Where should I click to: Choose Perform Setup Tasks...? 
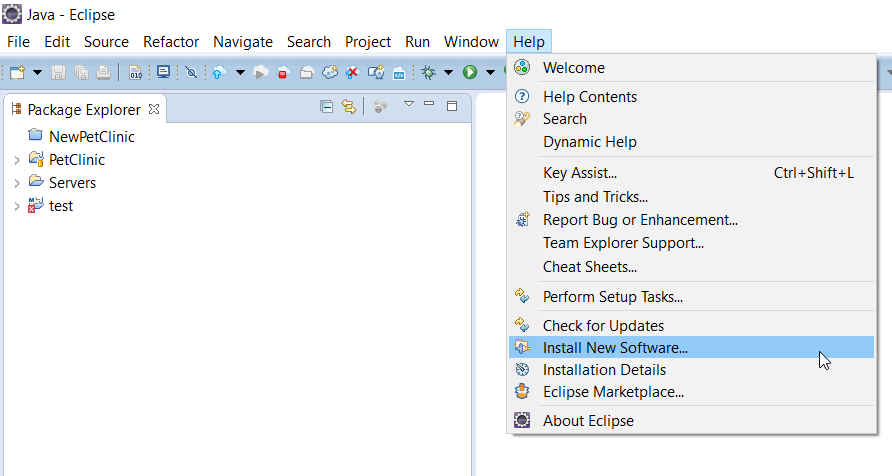coord(691,297)
